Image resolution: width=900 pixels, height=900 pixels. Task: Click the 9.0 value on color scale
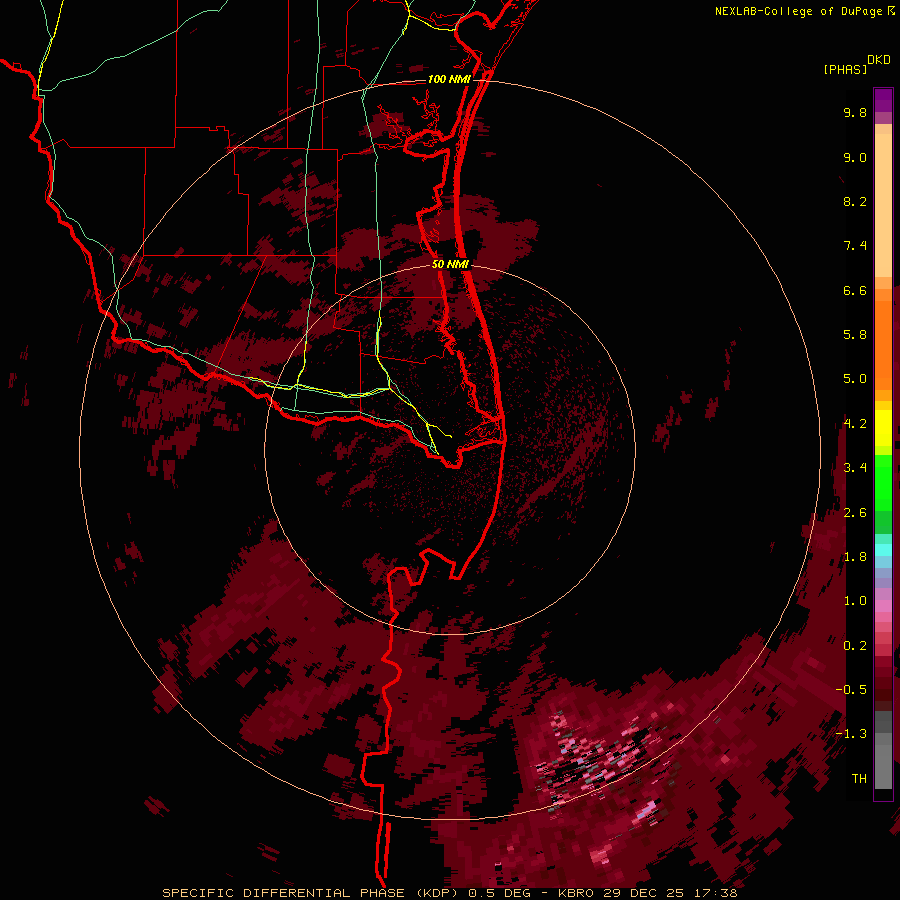coord(855,157)
